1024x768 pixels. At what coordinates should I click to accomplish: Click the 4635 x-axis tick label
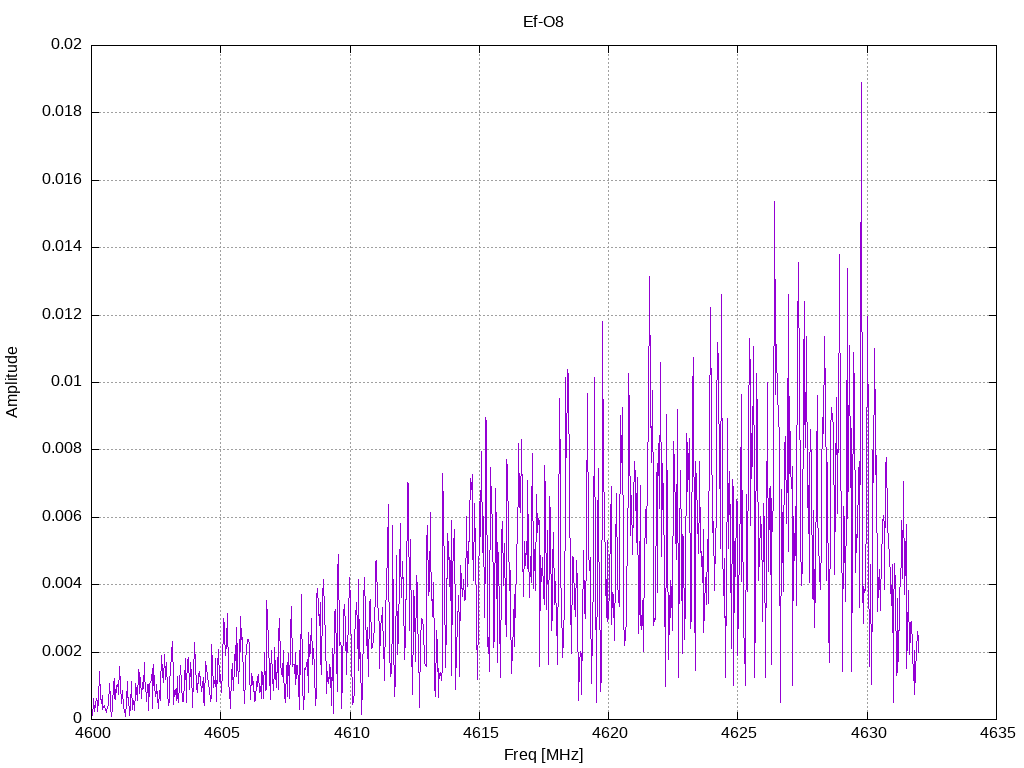997,733
